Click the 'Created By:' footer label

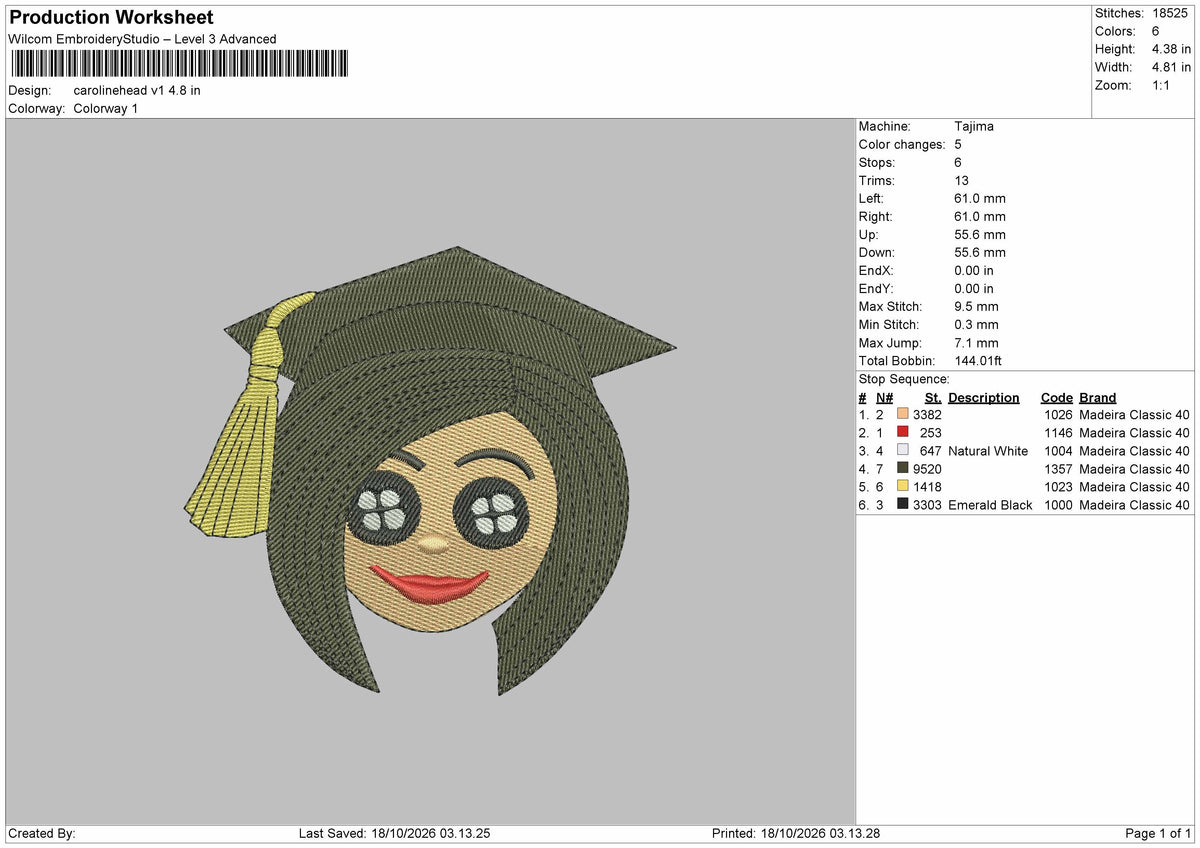[x=42, y=834]
